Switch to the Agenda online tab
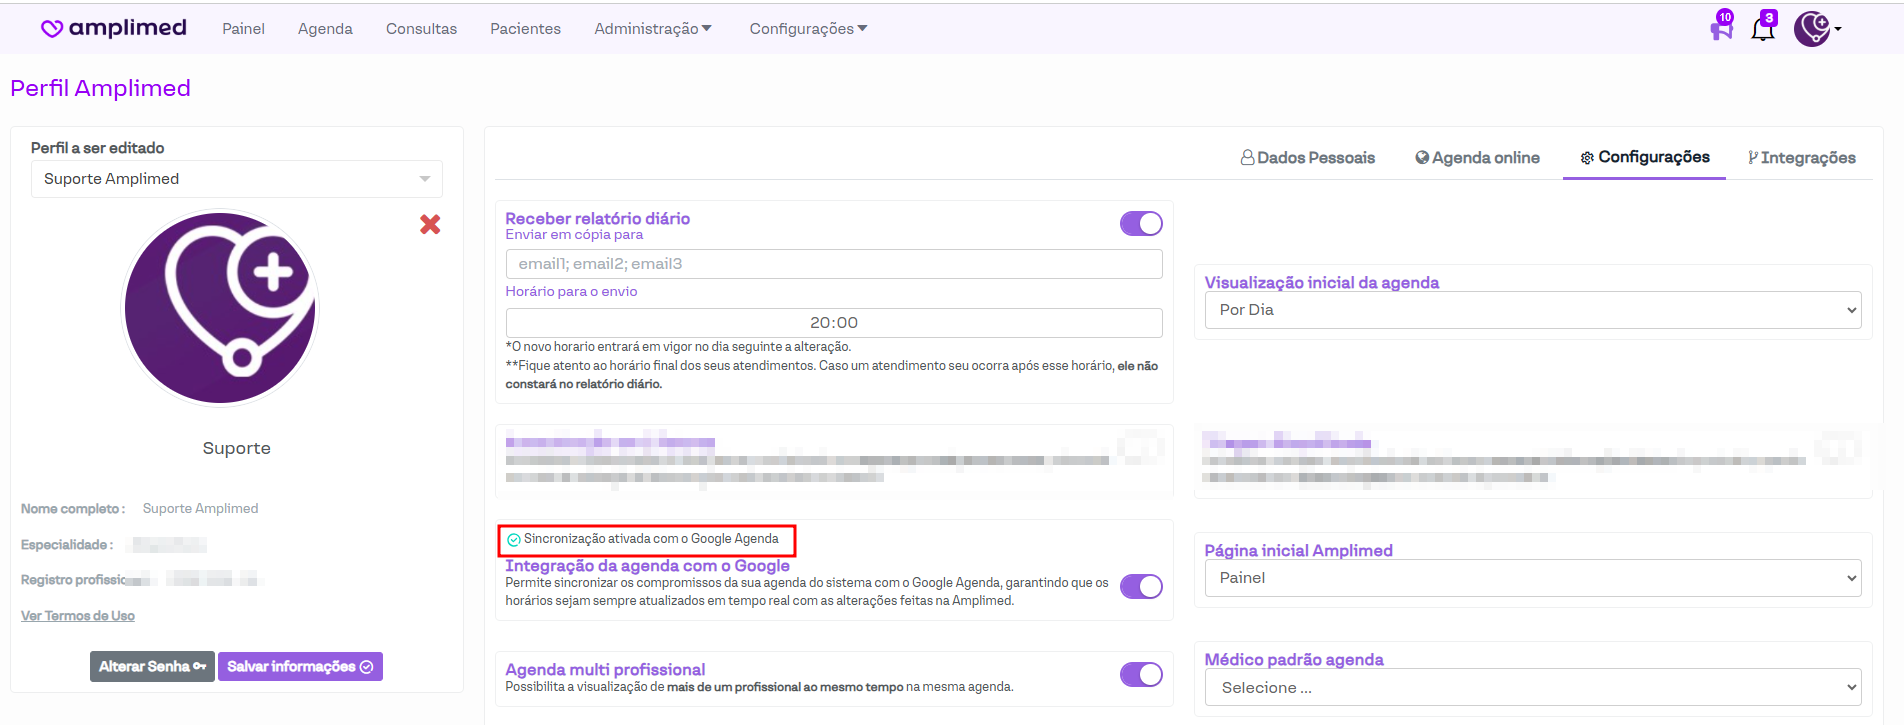 [1477, 158]
